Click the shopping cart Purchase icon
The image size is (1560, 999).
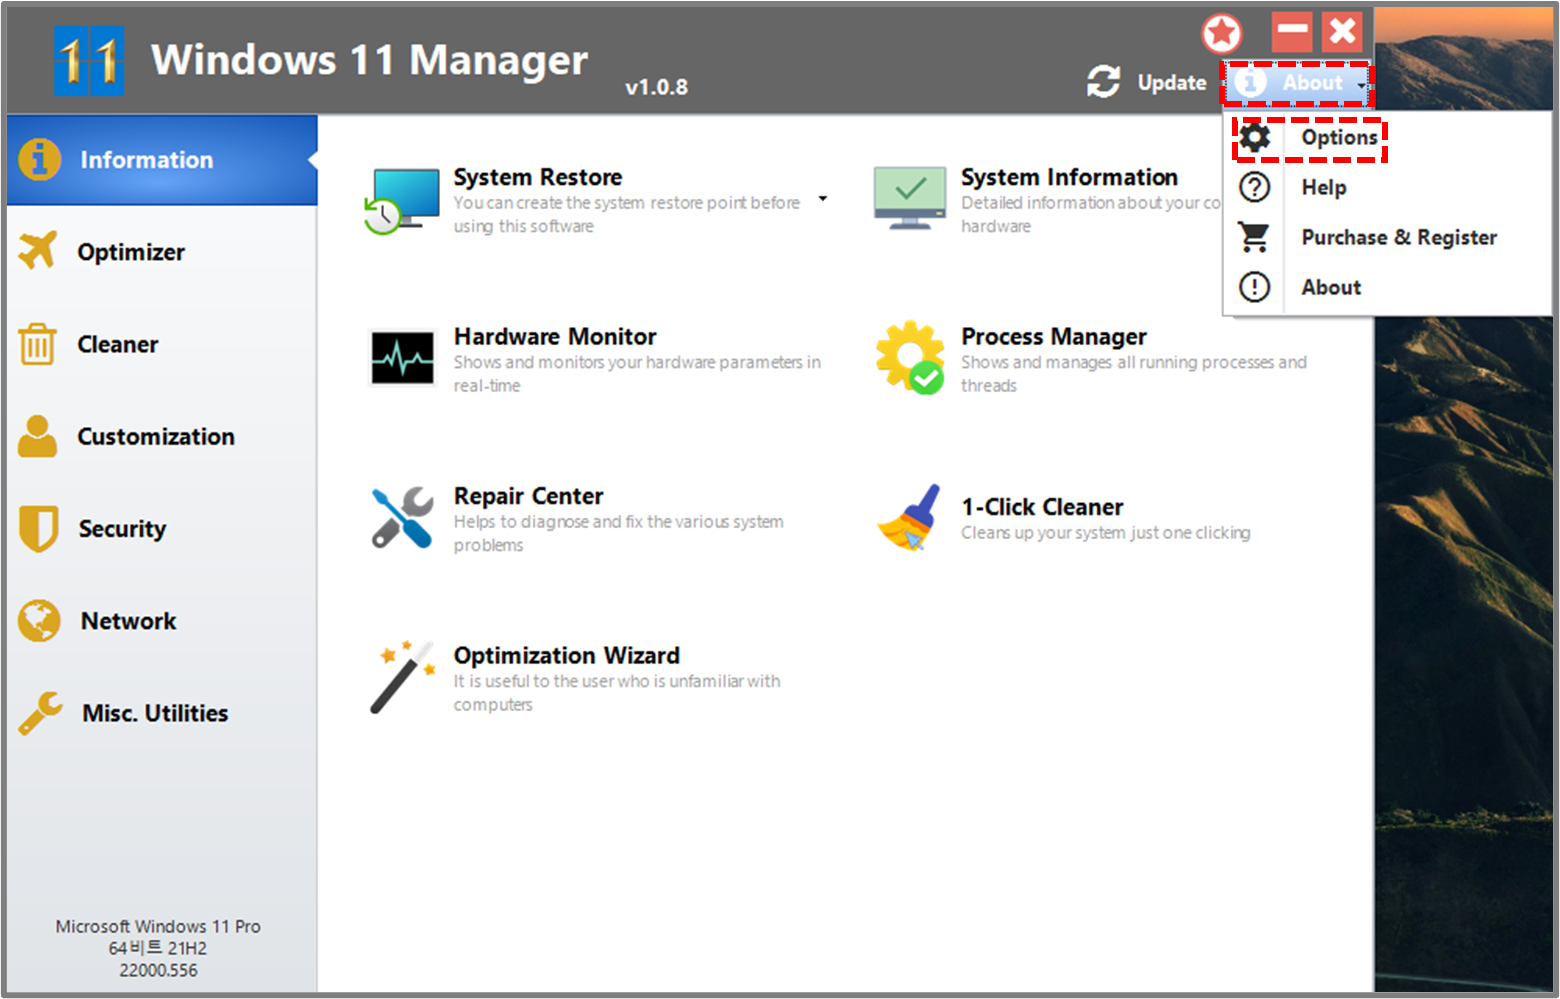click(1254, 237)
